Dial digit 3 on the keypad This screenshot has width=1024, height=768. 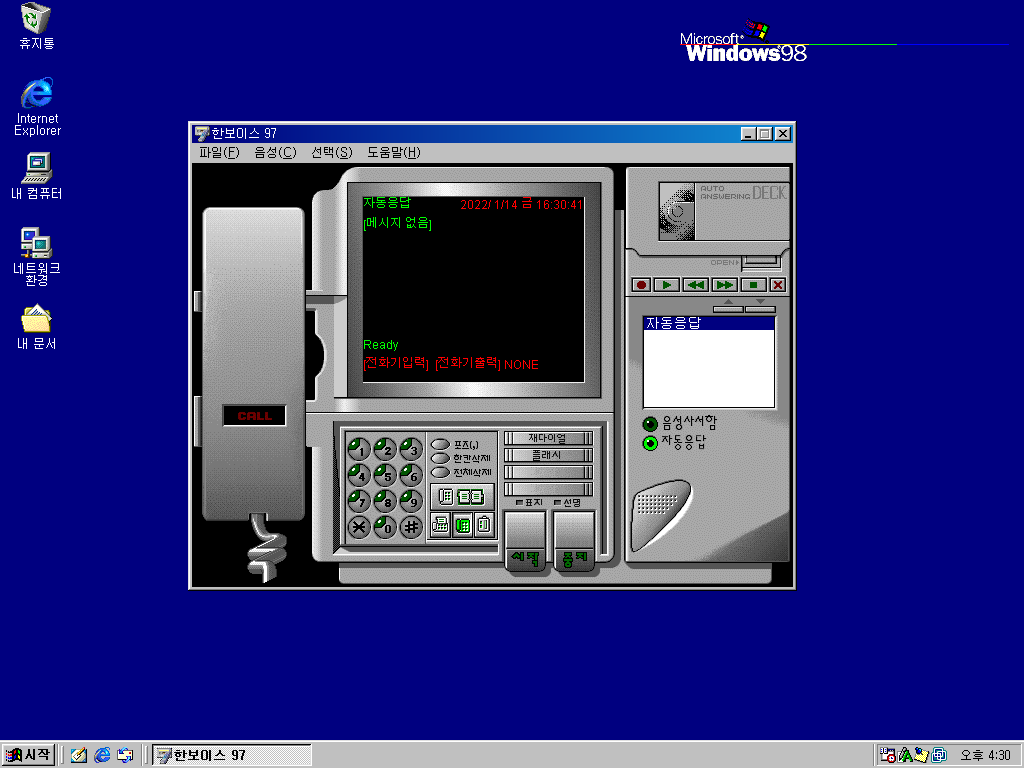411,449
